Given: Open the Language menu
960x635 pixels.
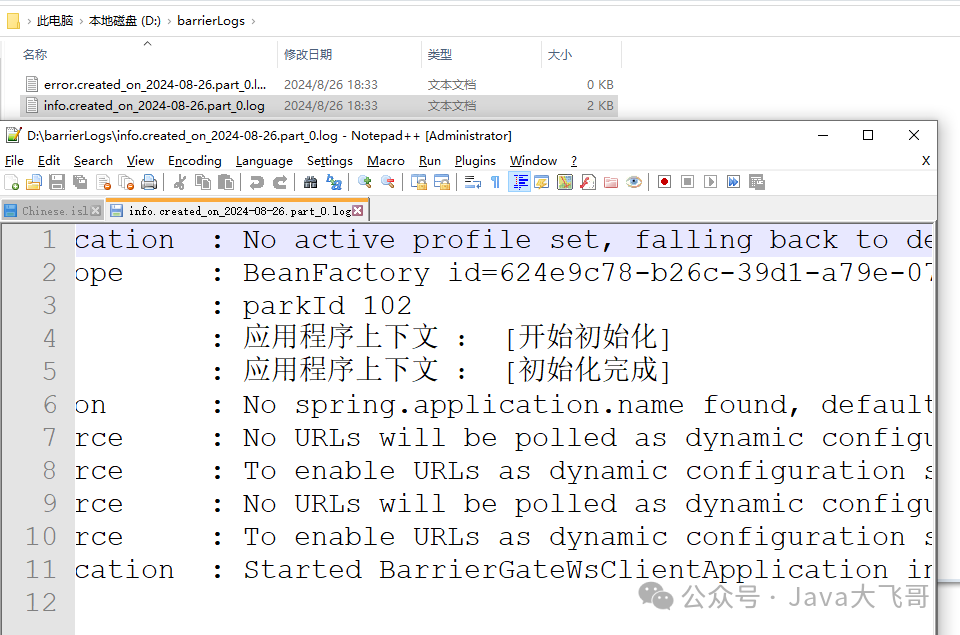Looking at the screenshot, I should [x=264, y=161].
